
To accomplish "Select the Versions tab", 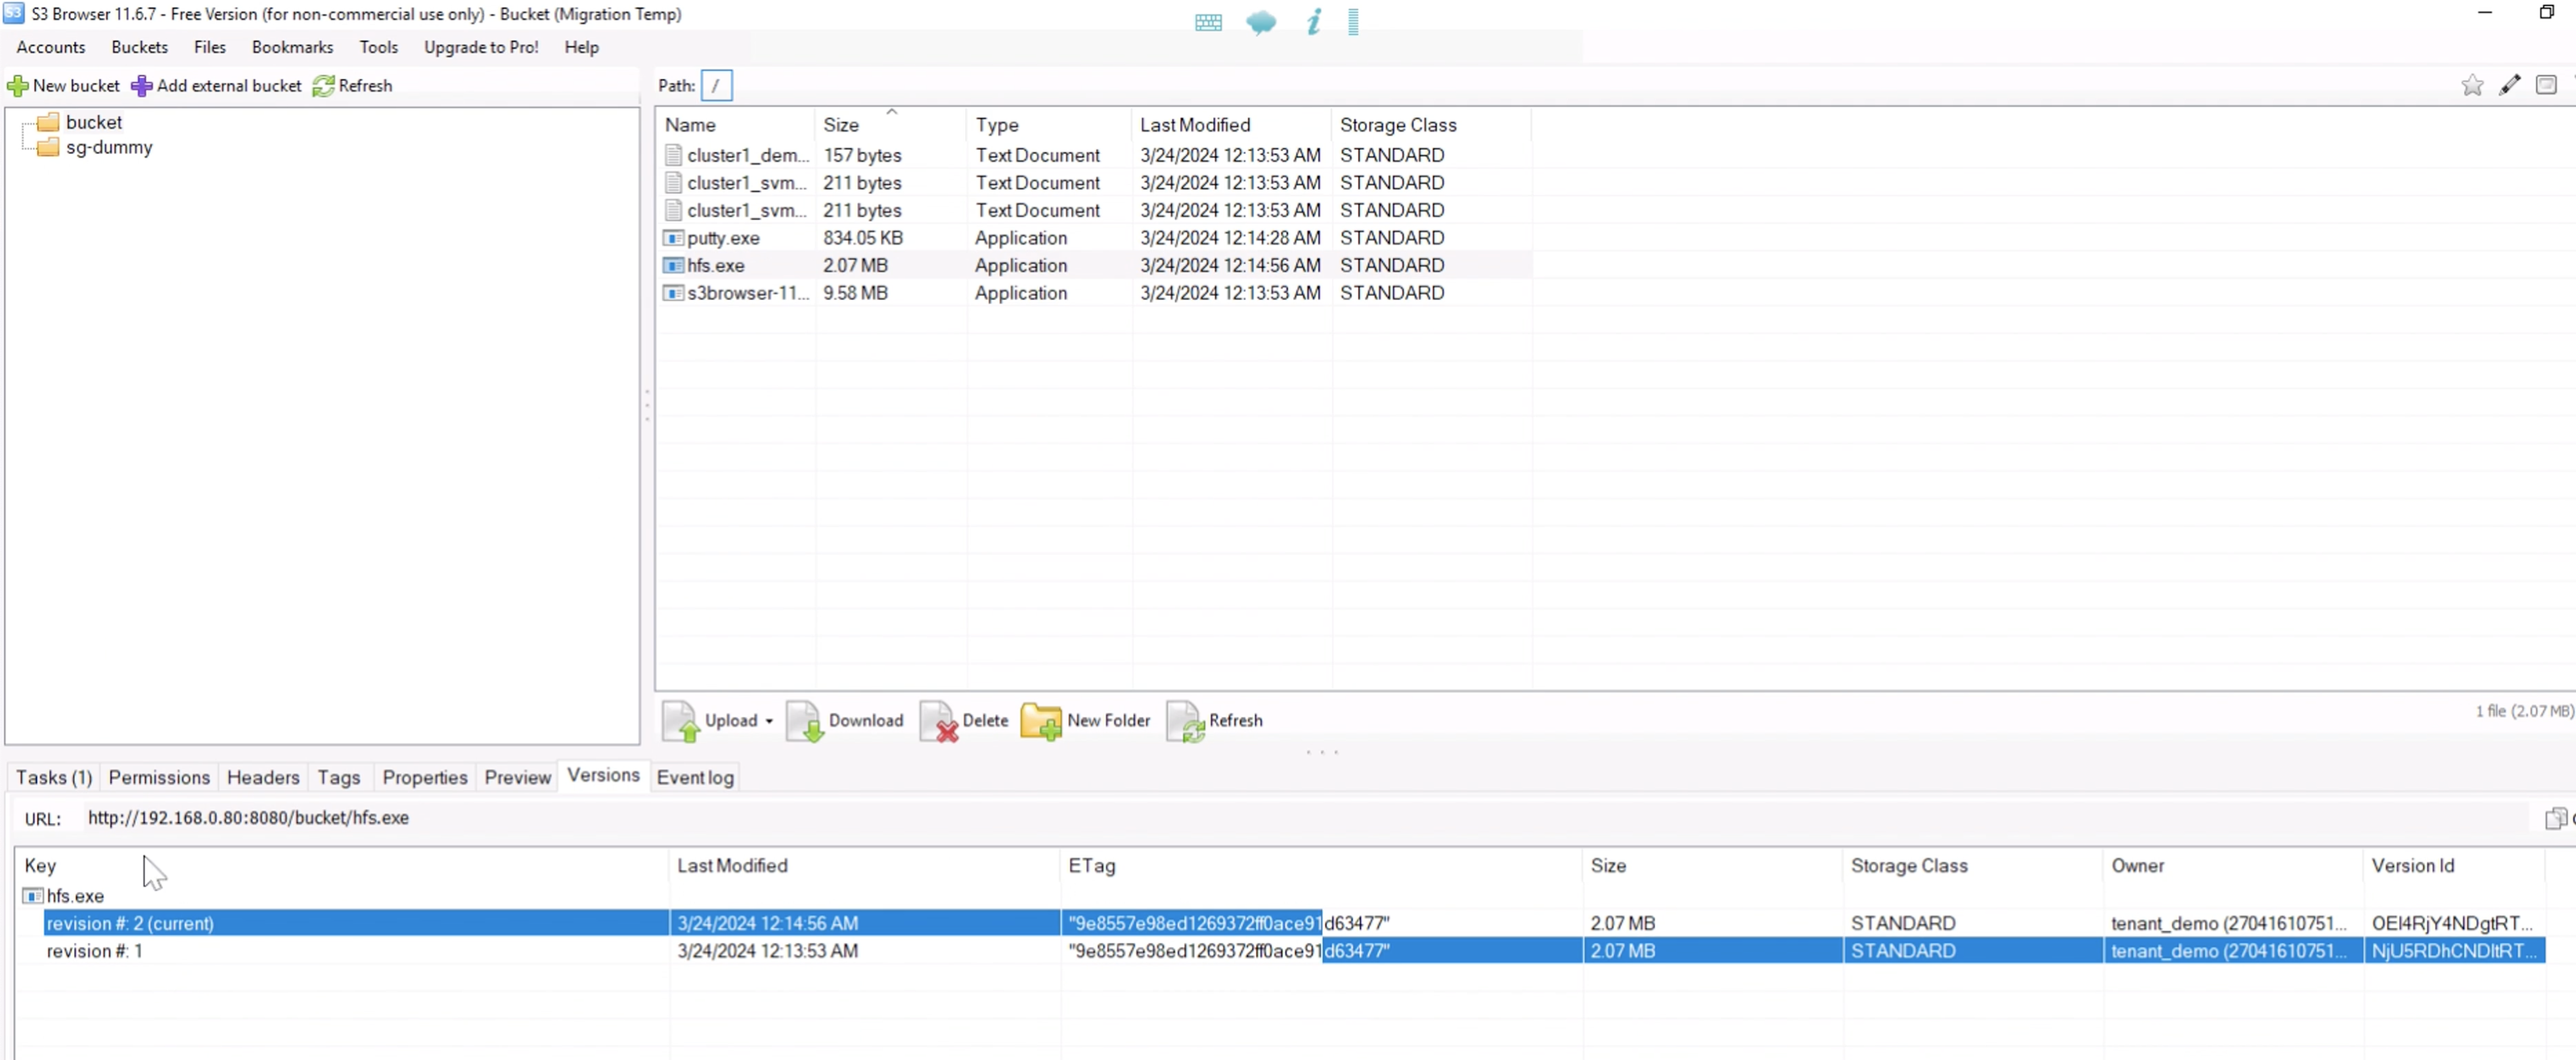I will 603,776.
